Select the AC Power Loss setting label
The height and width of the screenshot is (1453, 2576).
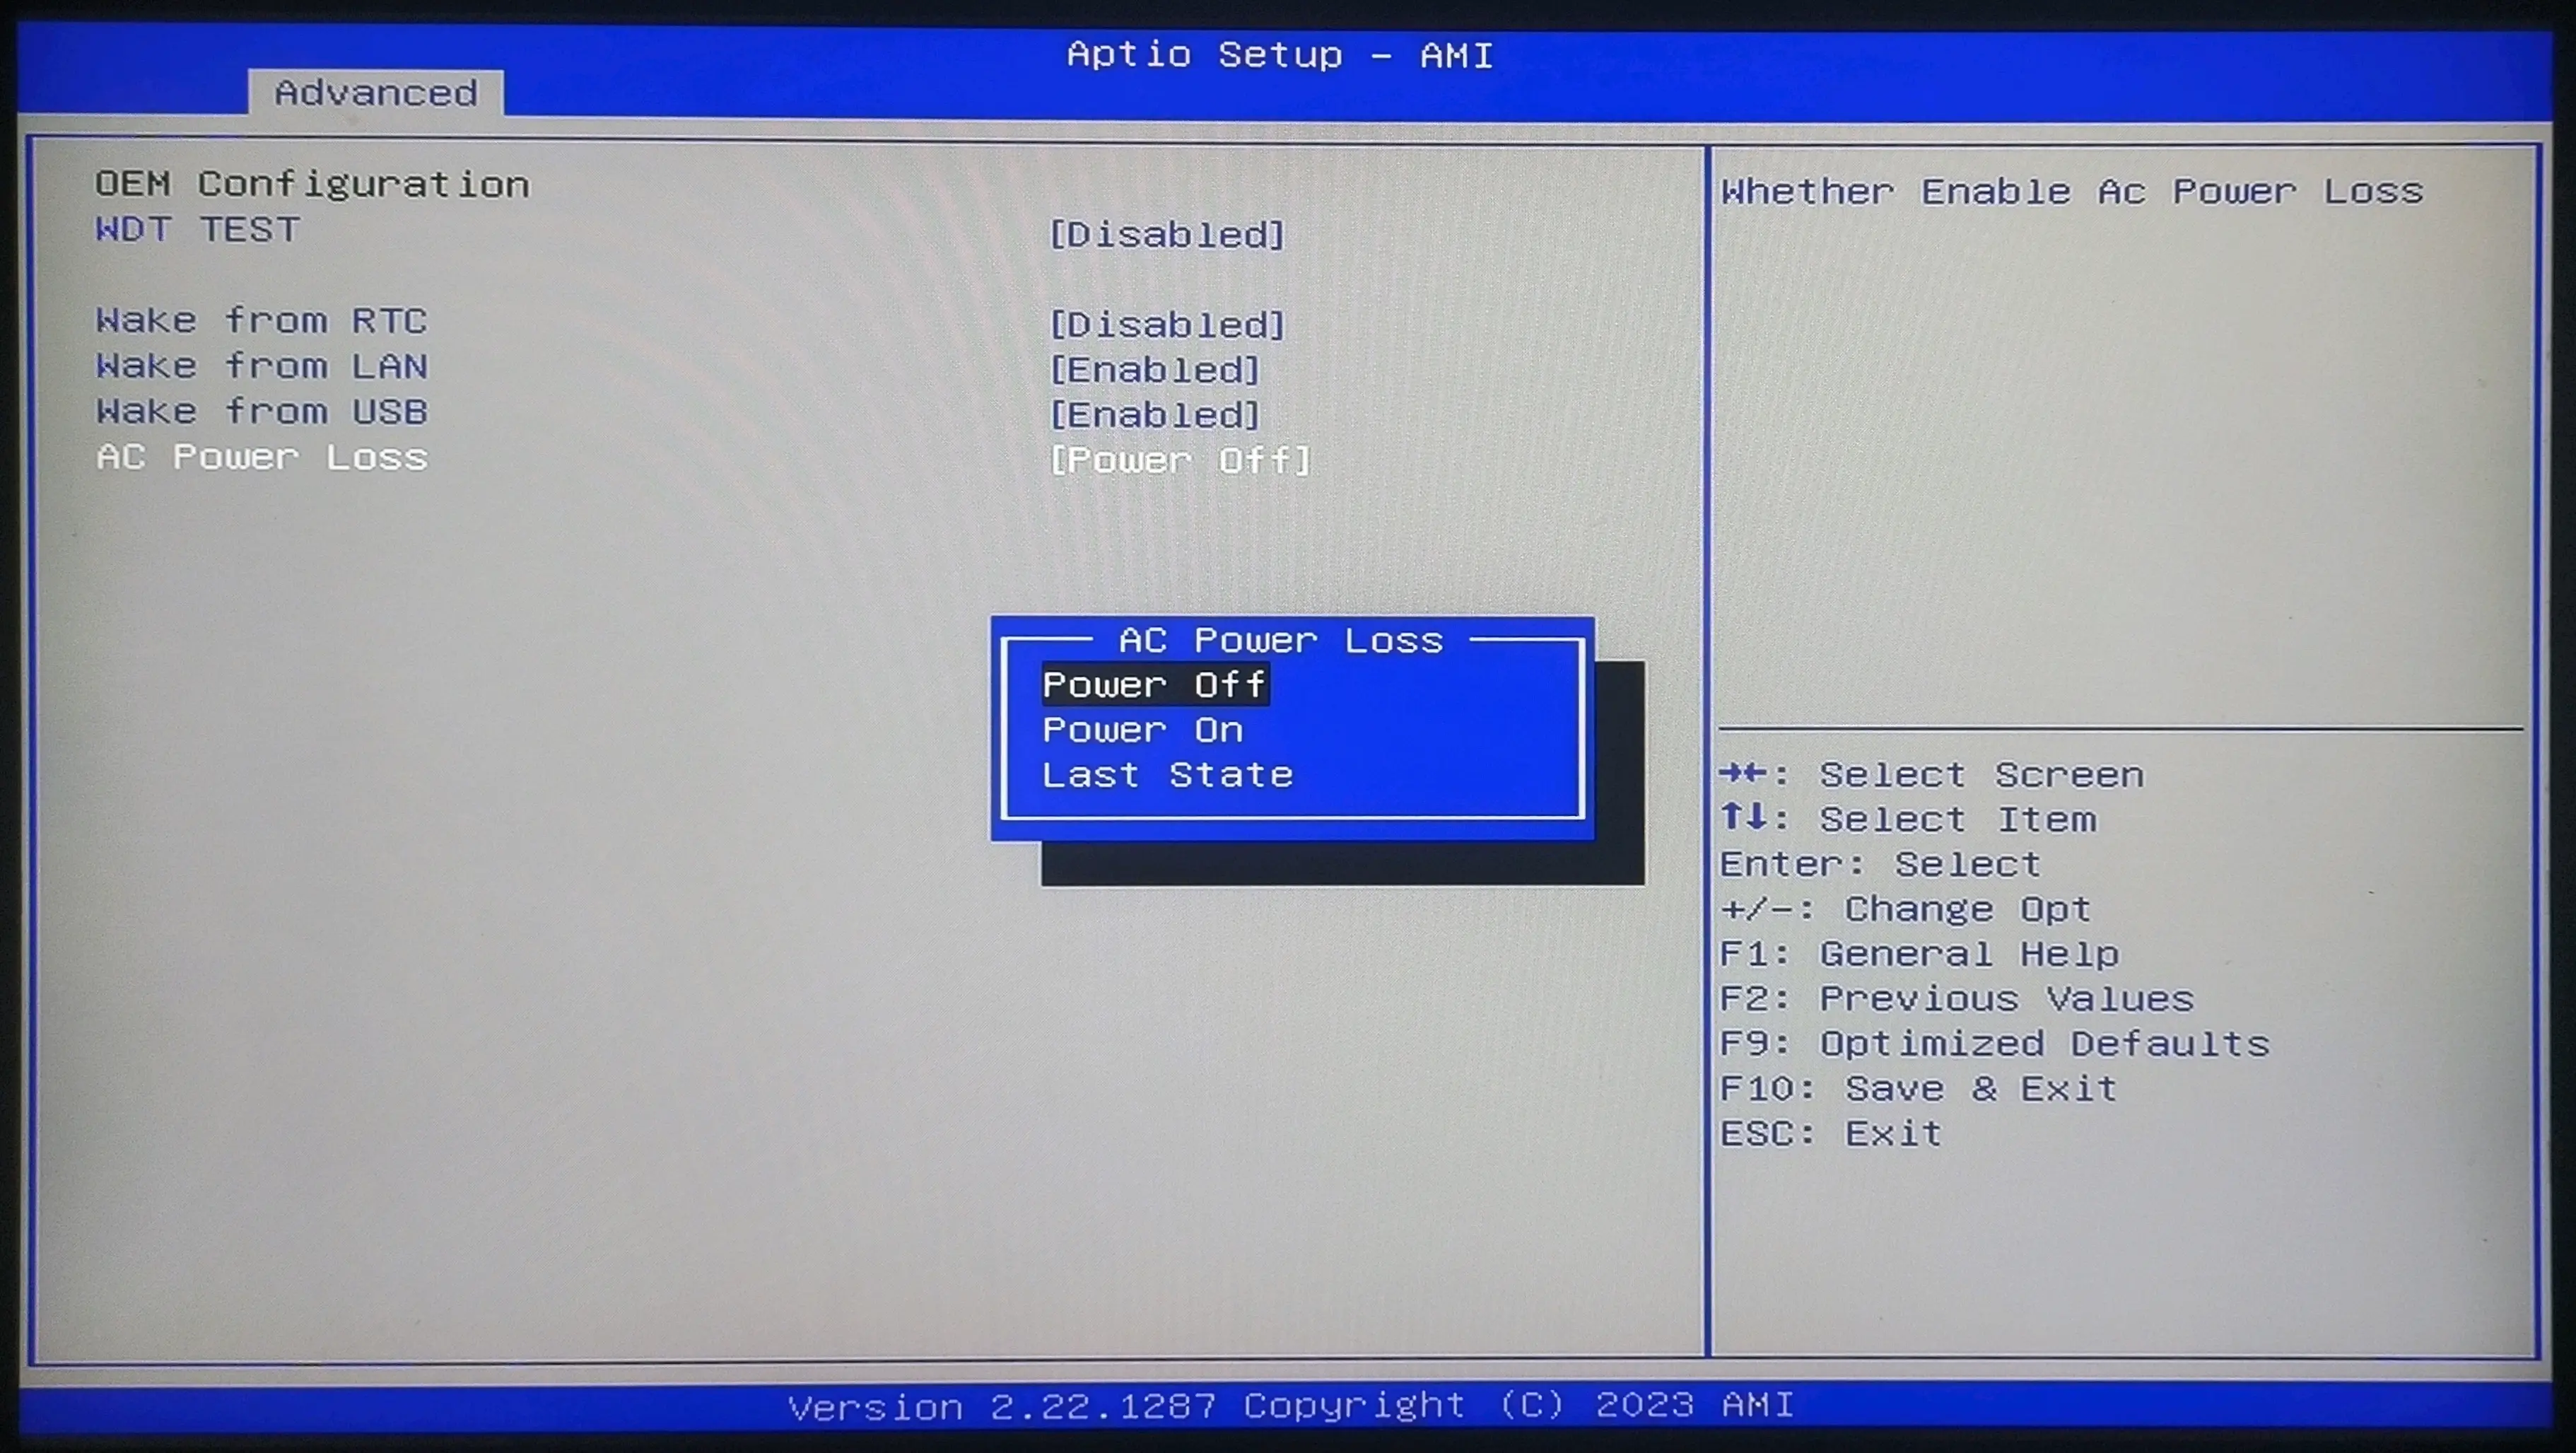coord(261,457)
